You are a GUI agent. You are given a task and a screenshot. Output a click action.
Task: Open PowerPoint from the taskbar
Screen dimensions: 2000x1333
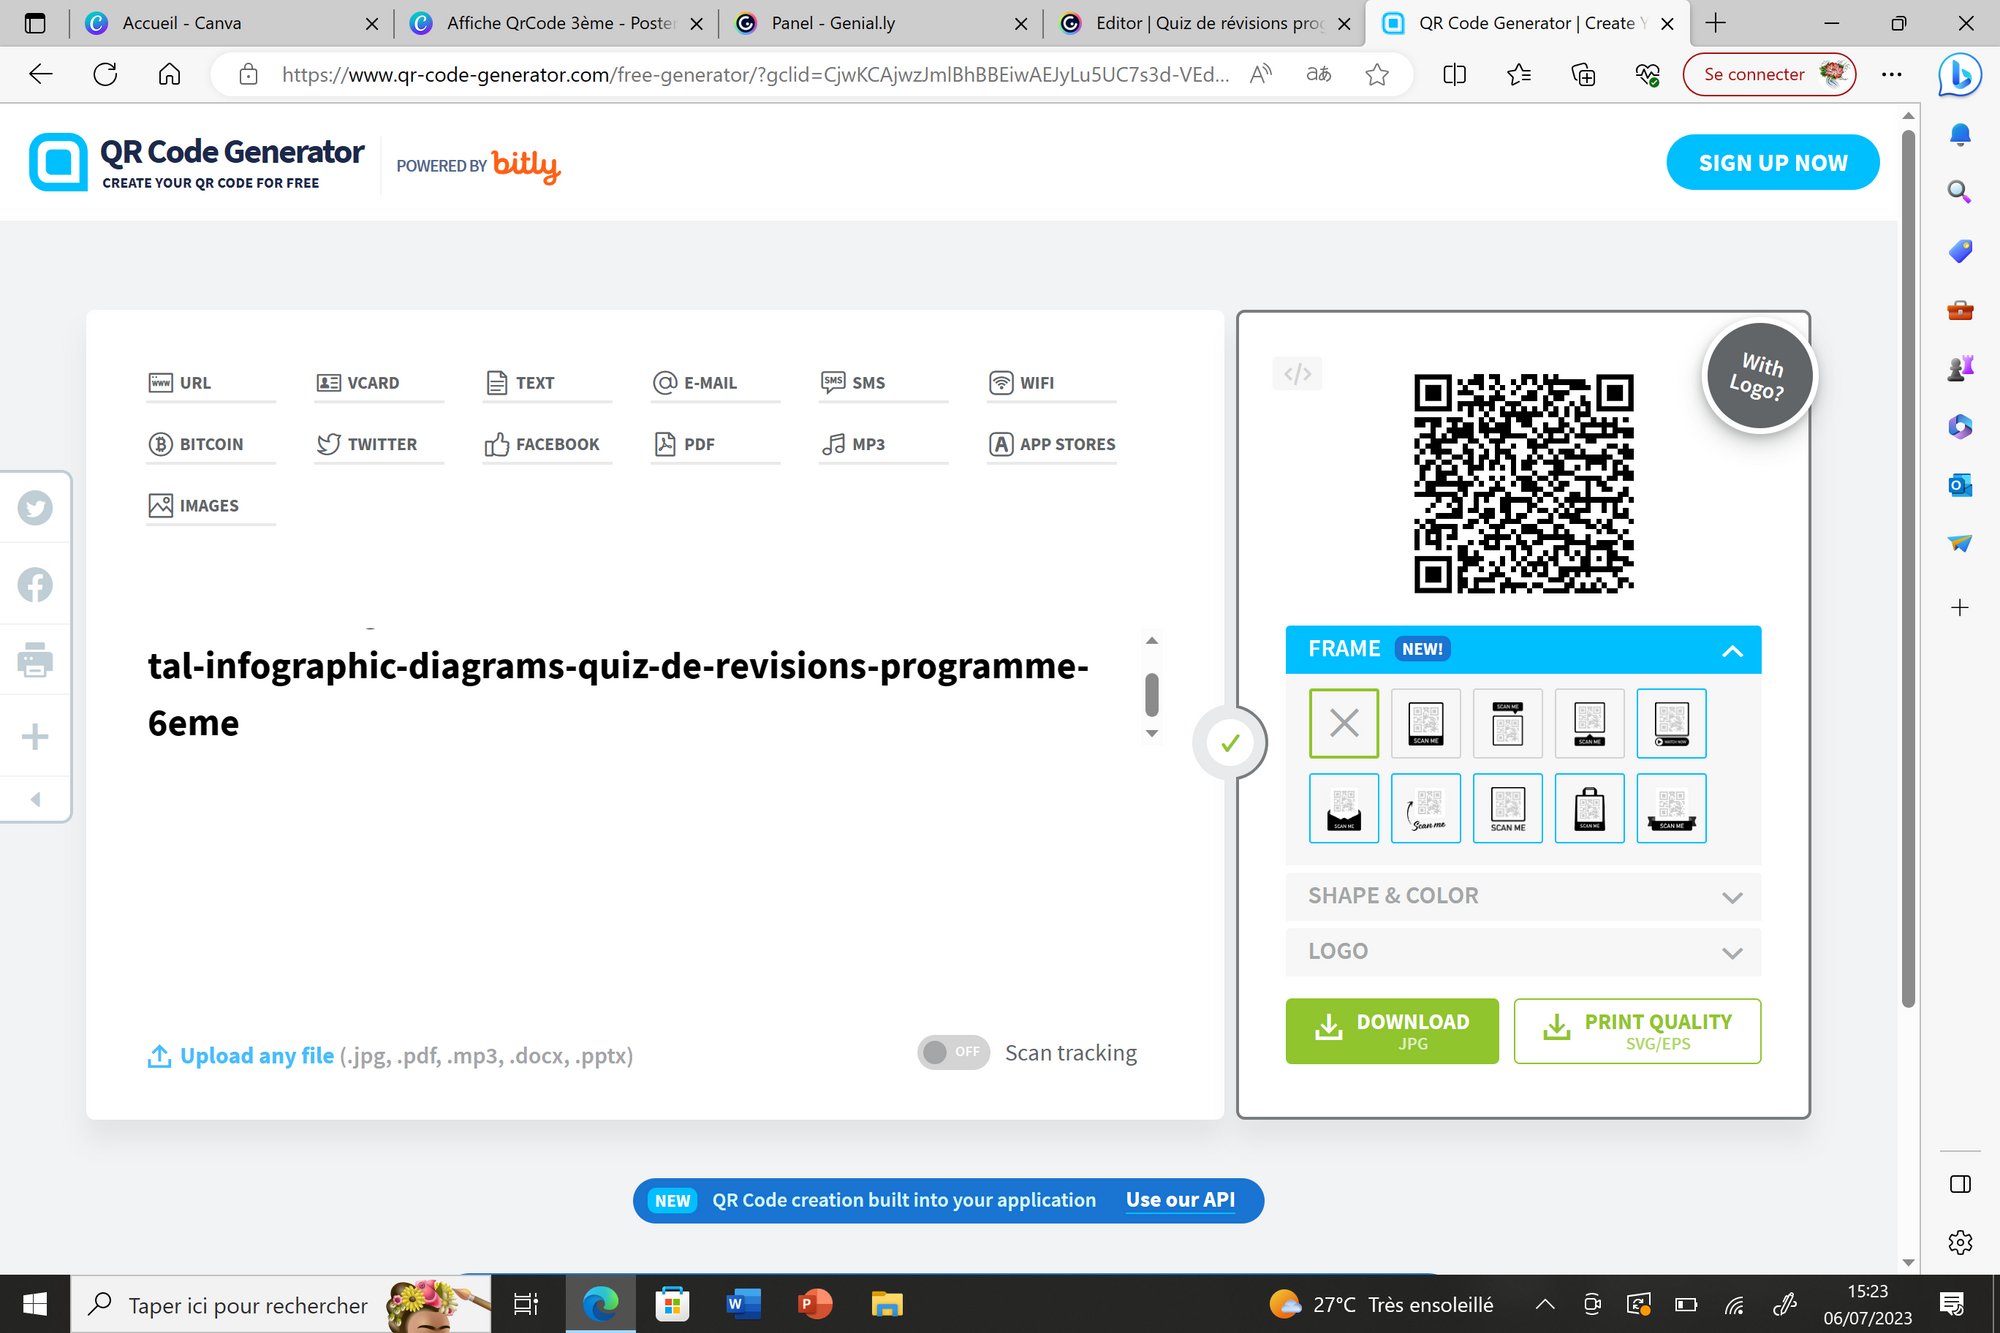click(814, 1304)
